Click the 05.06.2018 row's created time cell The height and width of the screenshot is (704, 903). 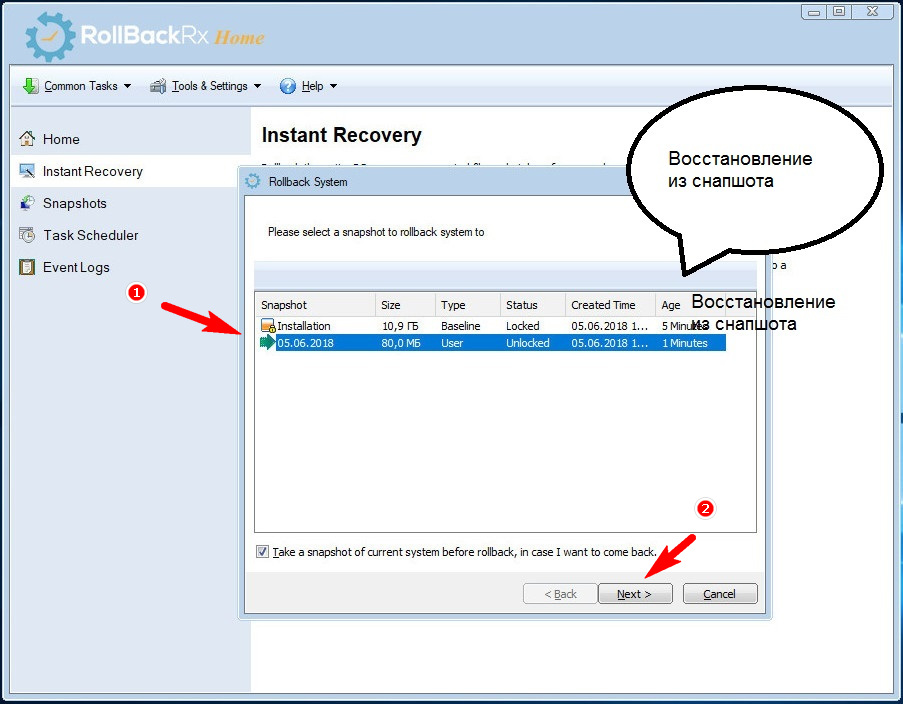(609, 343)
